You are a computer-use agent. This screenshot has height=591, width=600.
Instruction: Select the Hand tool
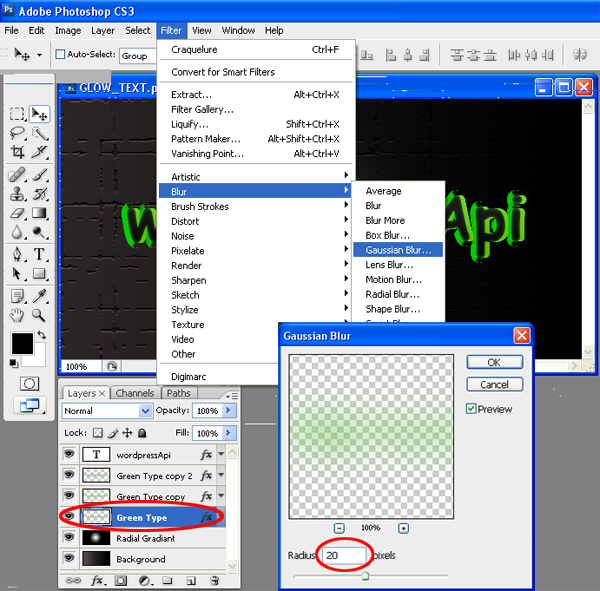[x=17, y=315]
